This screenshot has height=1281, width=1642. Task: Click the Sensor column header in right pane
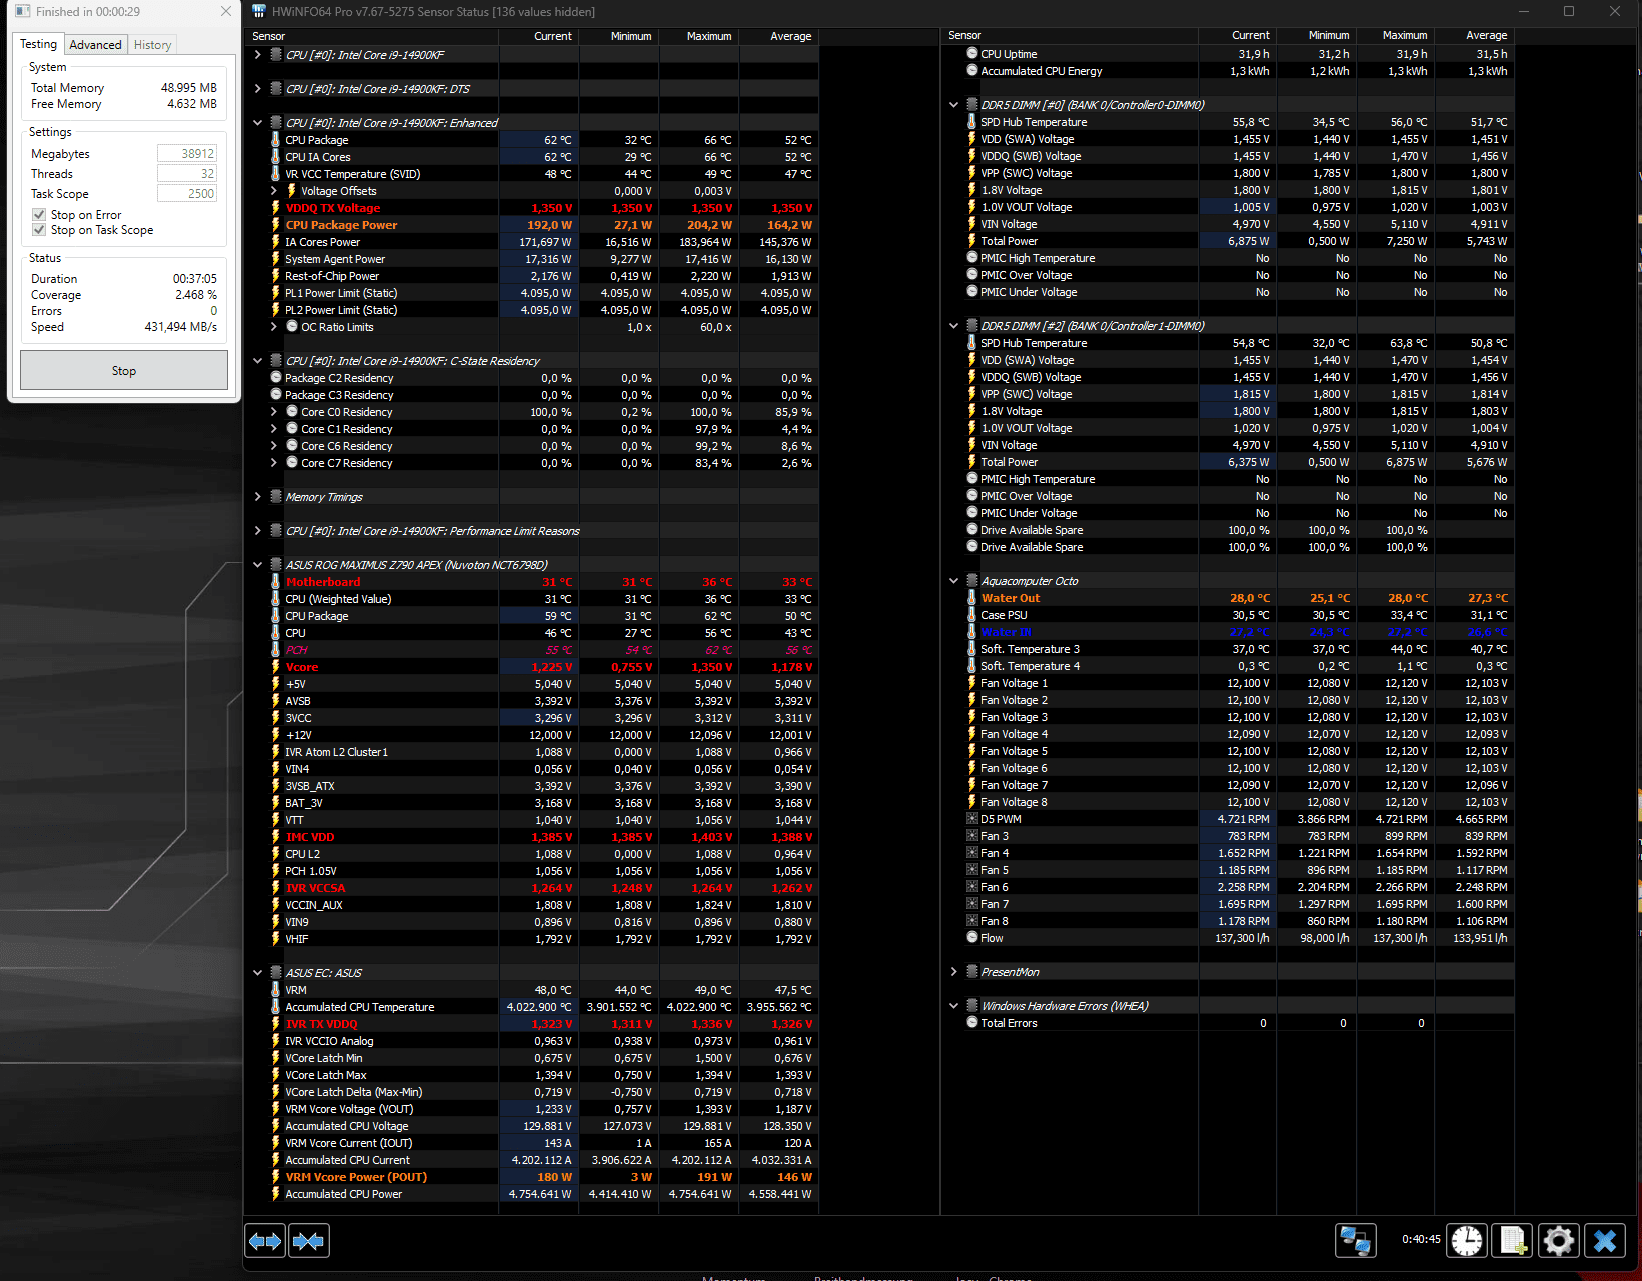[x=1070, y=35]
